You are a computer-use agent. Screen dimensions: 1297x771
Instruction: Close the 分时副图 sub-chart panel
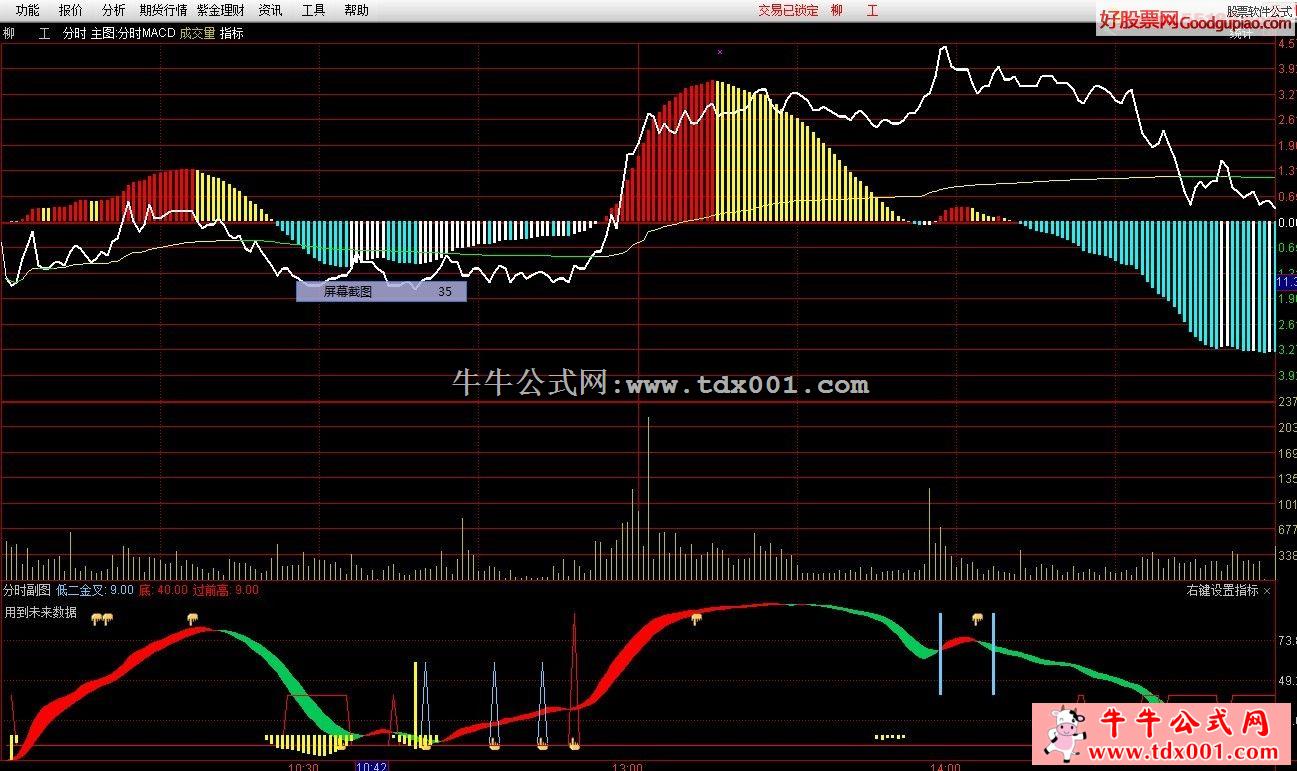(1267, 591)
